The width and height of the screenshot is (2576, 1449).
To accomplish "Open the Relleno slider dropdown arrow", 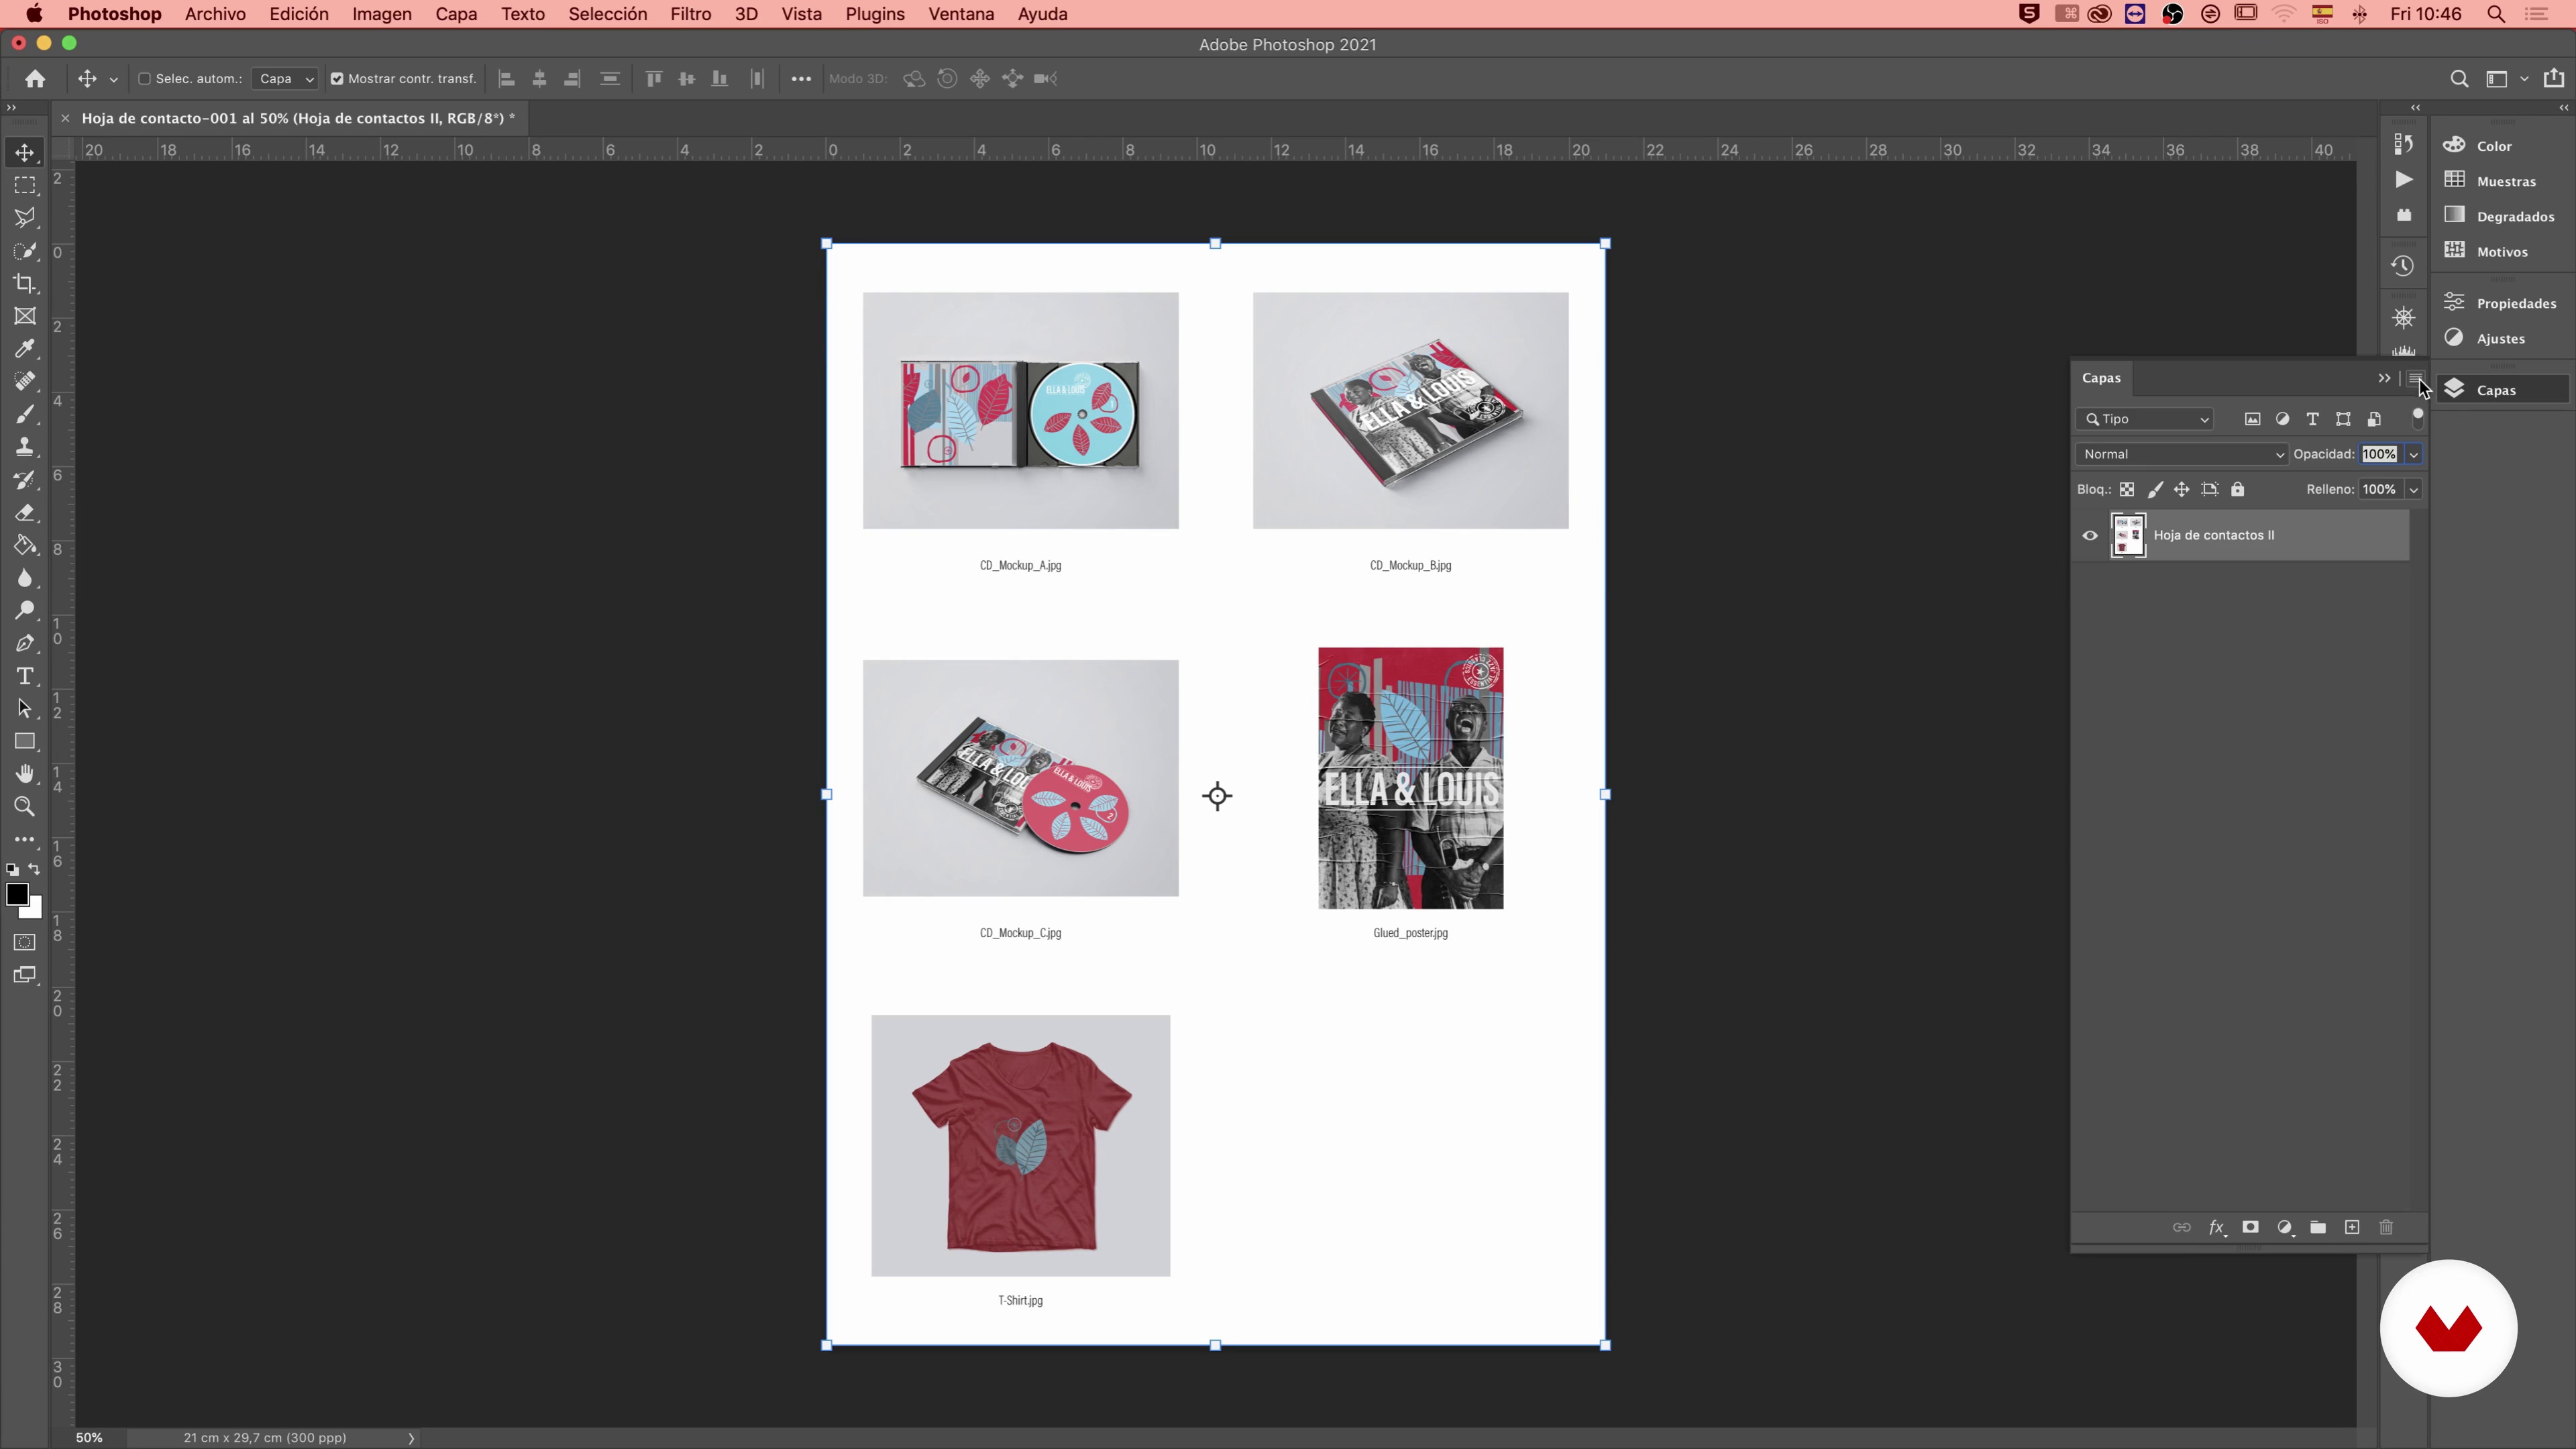I will click(x=2413, y=489).
